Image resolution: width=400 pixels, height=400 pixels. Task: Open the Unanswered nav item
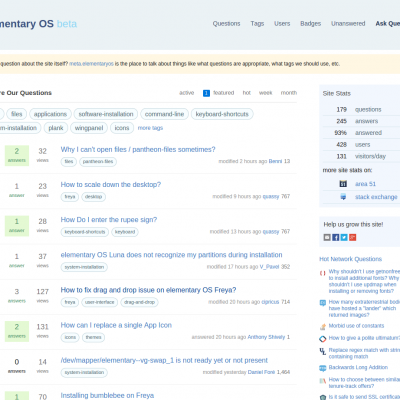point(348,24)
